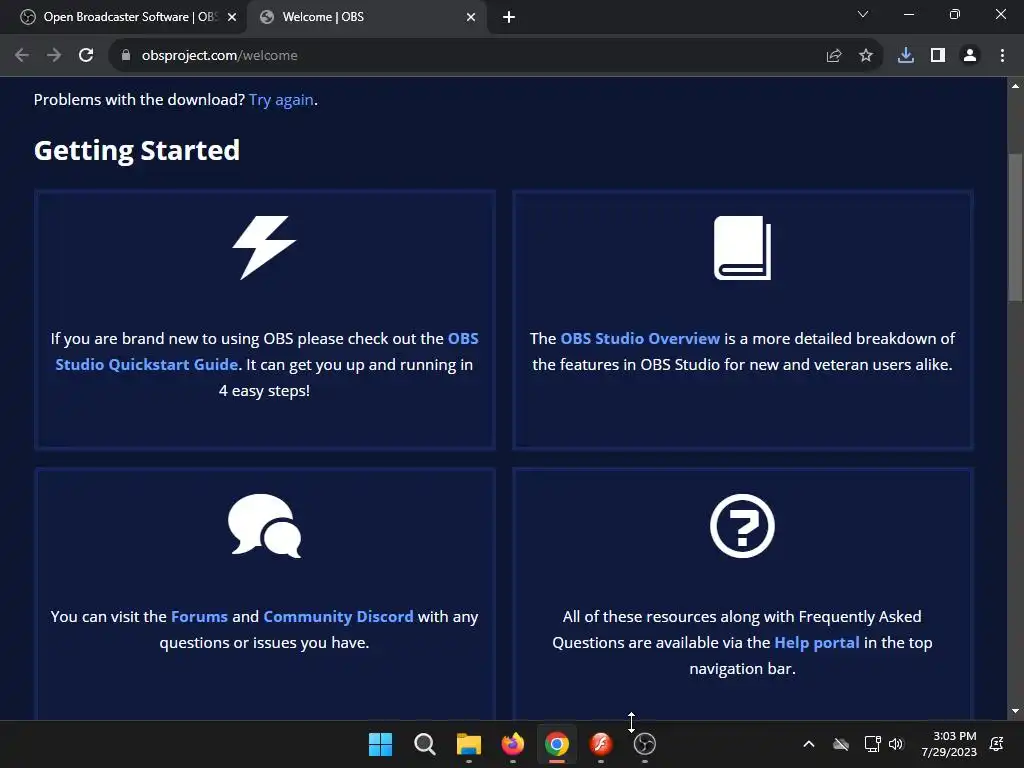Open the red Flash taskbar app
Viewport: 1024px width, 768px height.
(x=601, y=744)
